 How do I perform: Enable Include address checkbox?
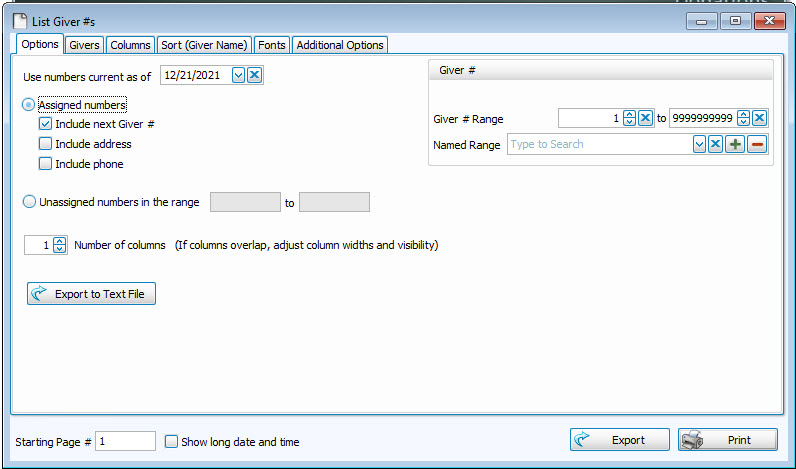[45, 144]
